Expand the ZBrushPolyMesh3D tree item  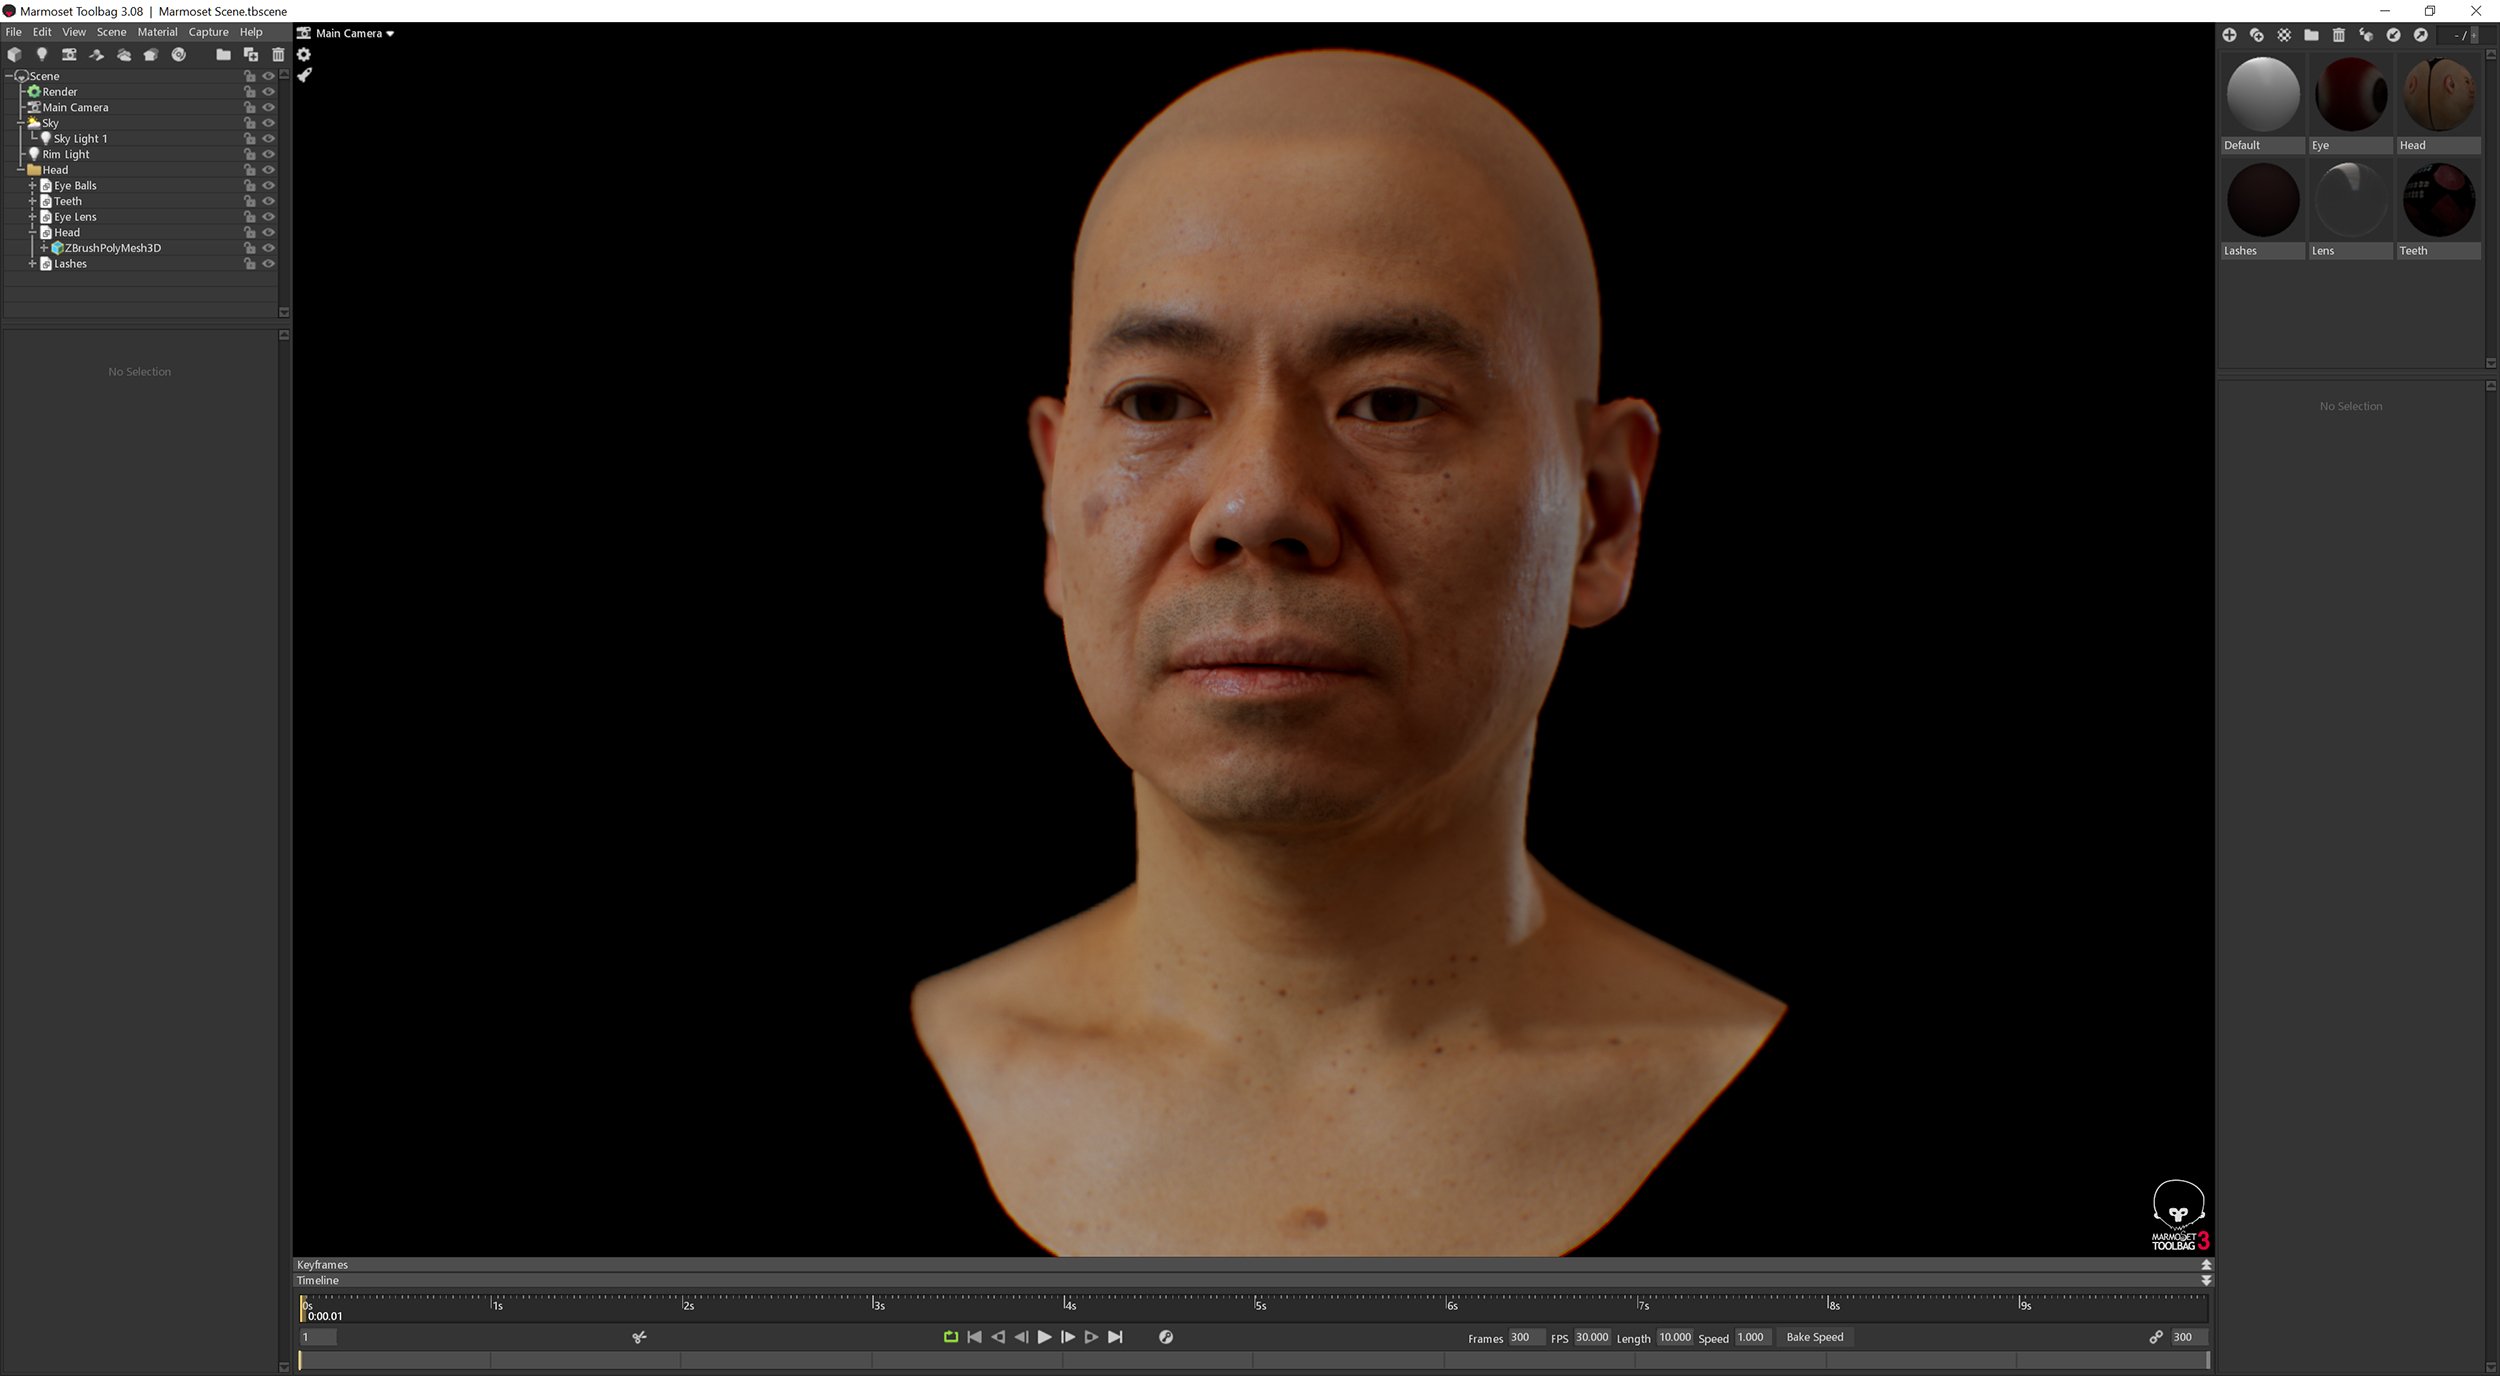[44, 247]
